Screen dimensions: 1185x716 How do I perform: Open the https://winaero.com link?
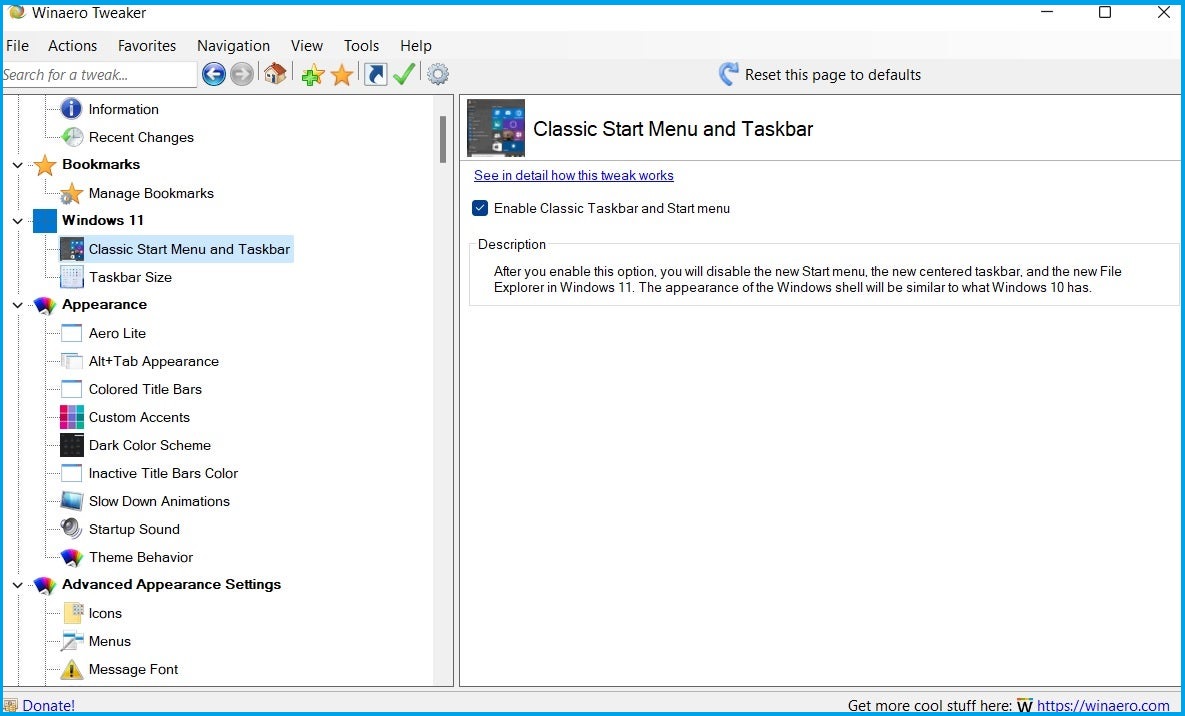click(x=1103, y=705)
